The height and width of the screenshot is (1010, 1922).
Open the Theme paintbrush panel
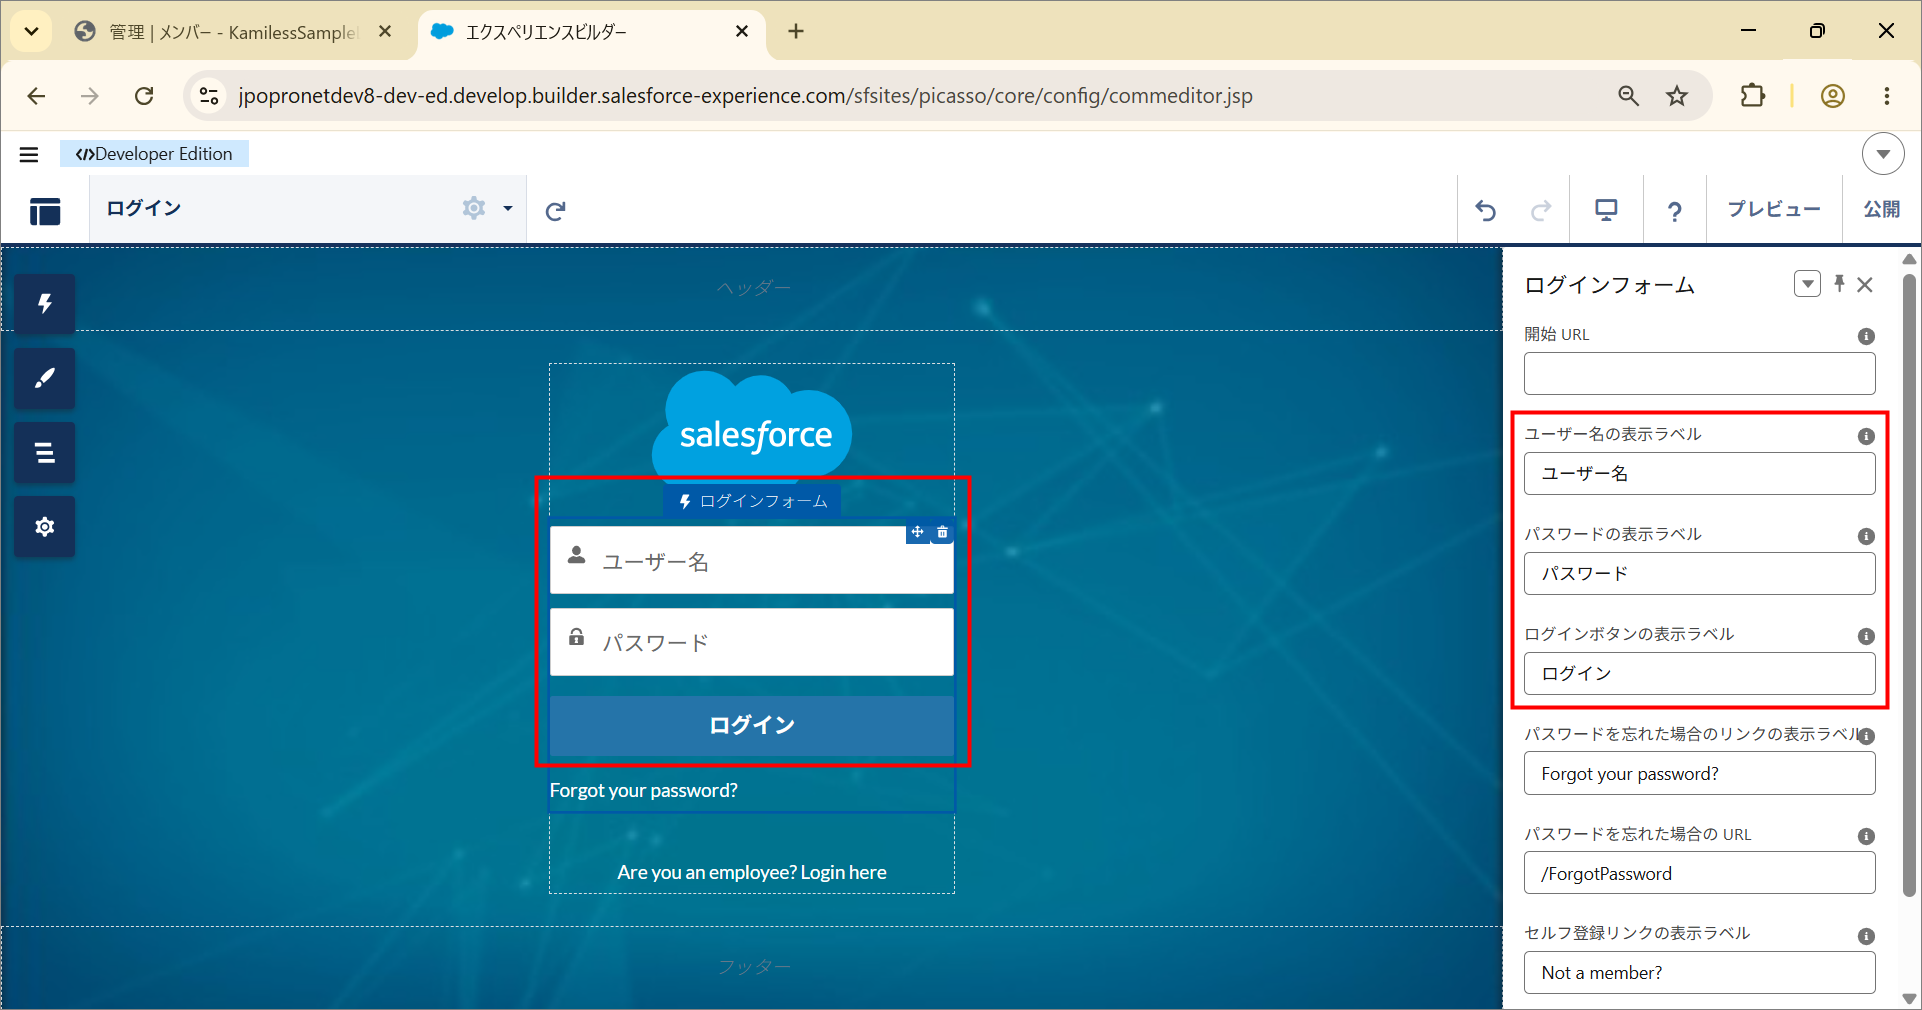point(44,378)
